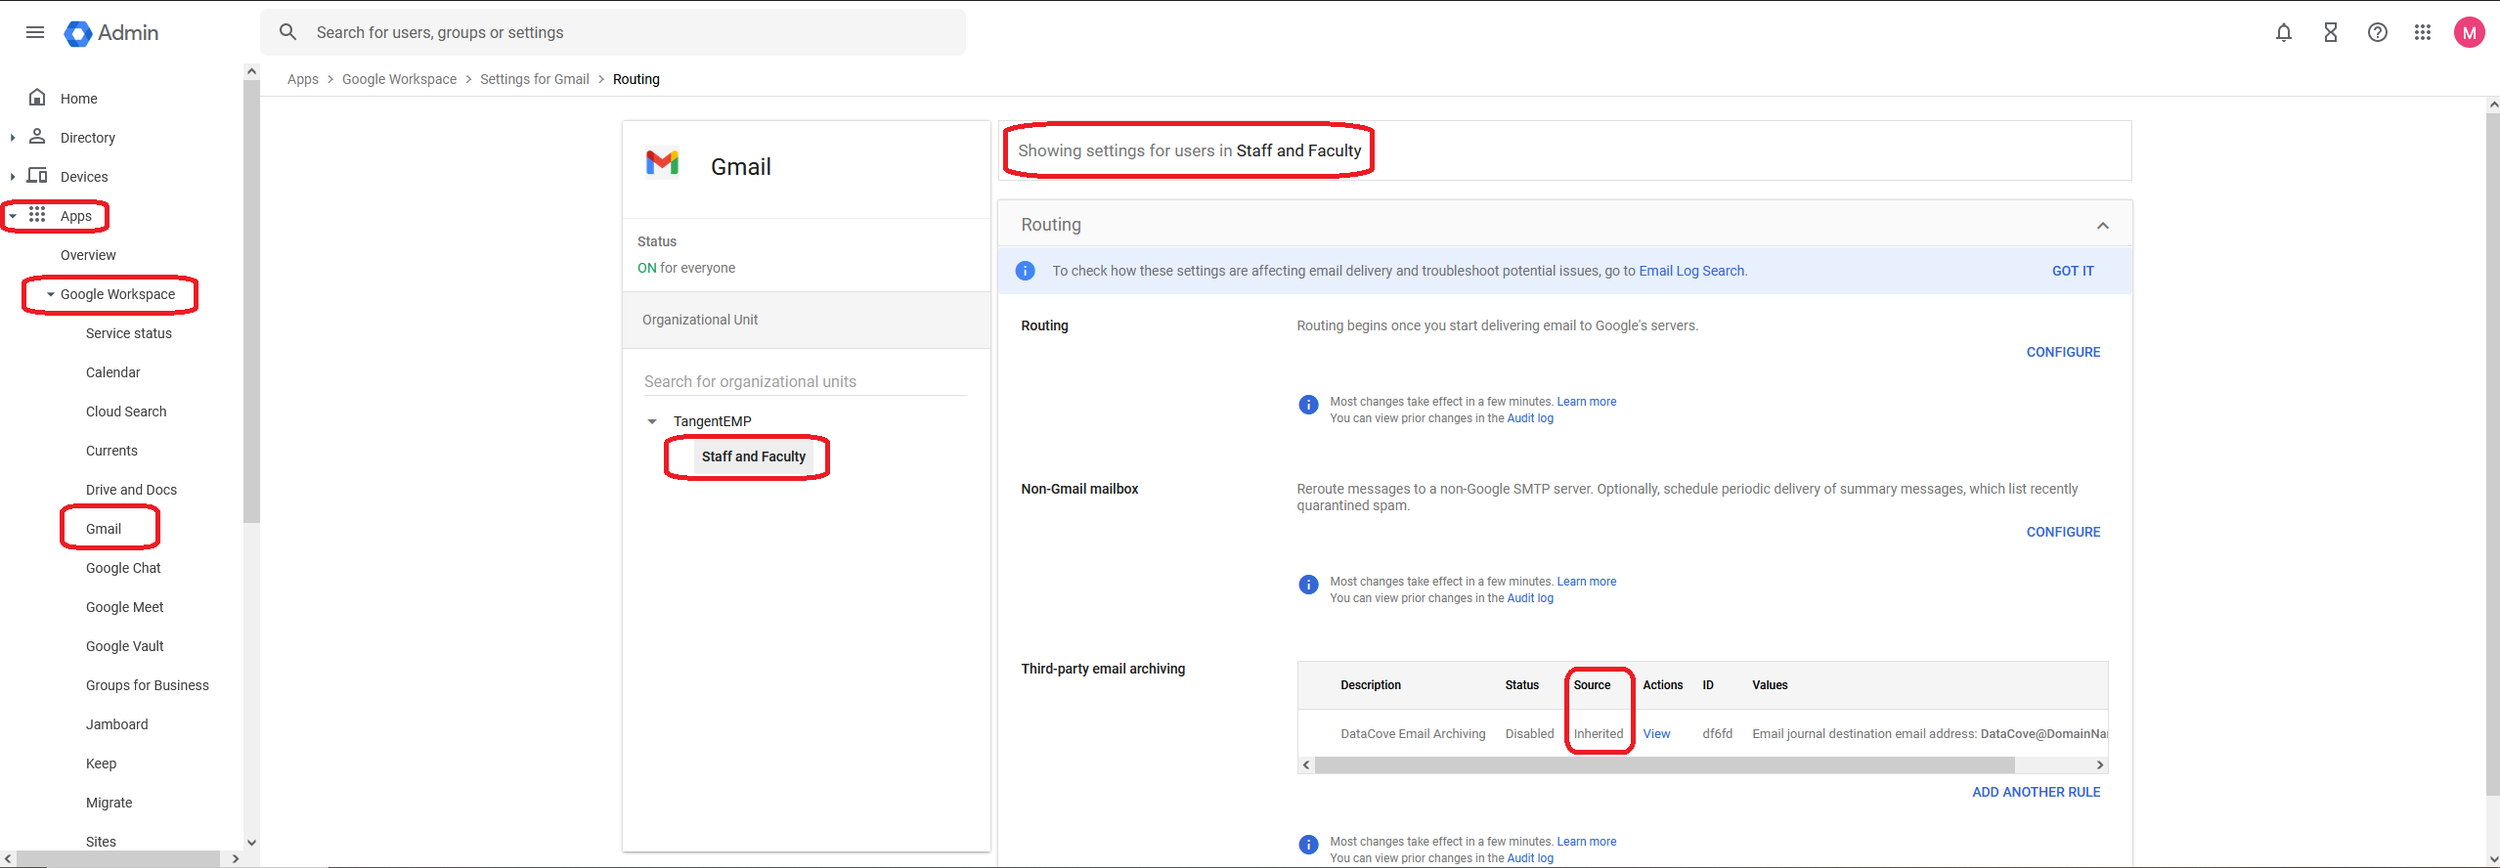Click ADD ANOTHER RULE
This screenshot has height=868, width=2500.
point(2035,792)
